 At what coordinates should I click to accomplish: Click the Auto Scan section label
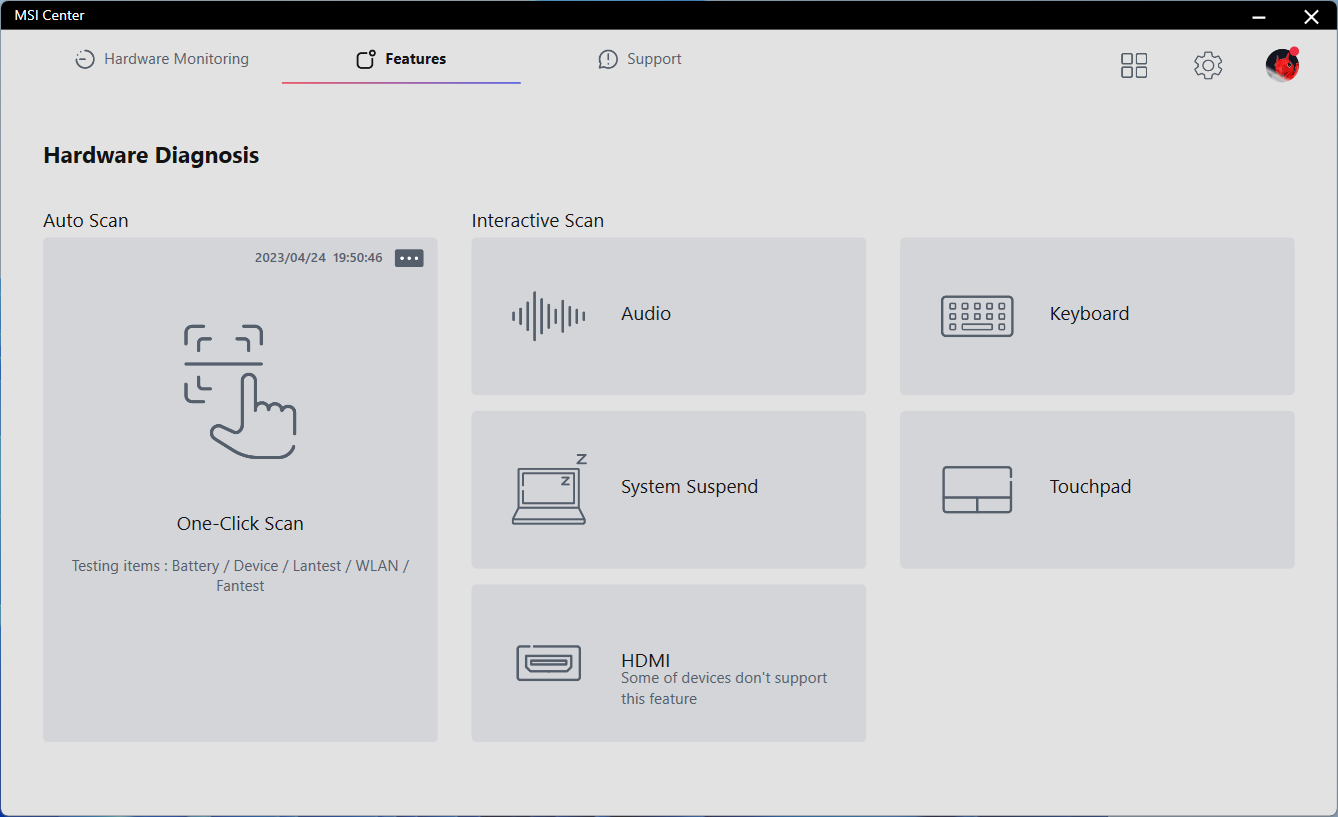tap(86, 221)
